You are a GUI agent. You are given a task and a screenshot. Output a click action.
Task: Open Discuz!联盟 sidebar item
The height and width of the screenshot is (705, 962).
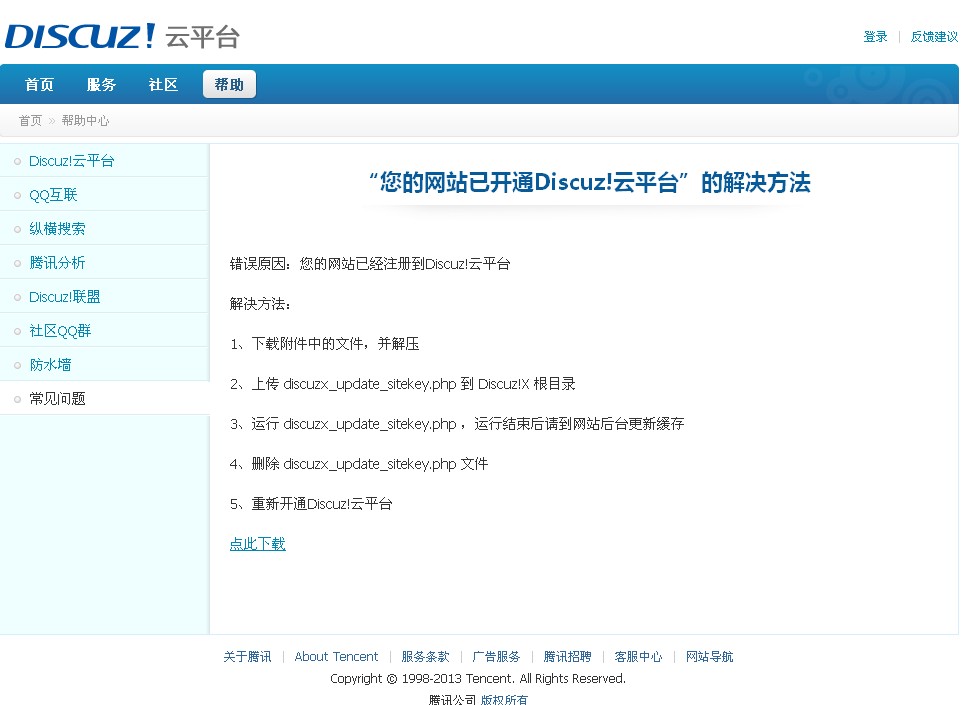click(x=65, y=297)
